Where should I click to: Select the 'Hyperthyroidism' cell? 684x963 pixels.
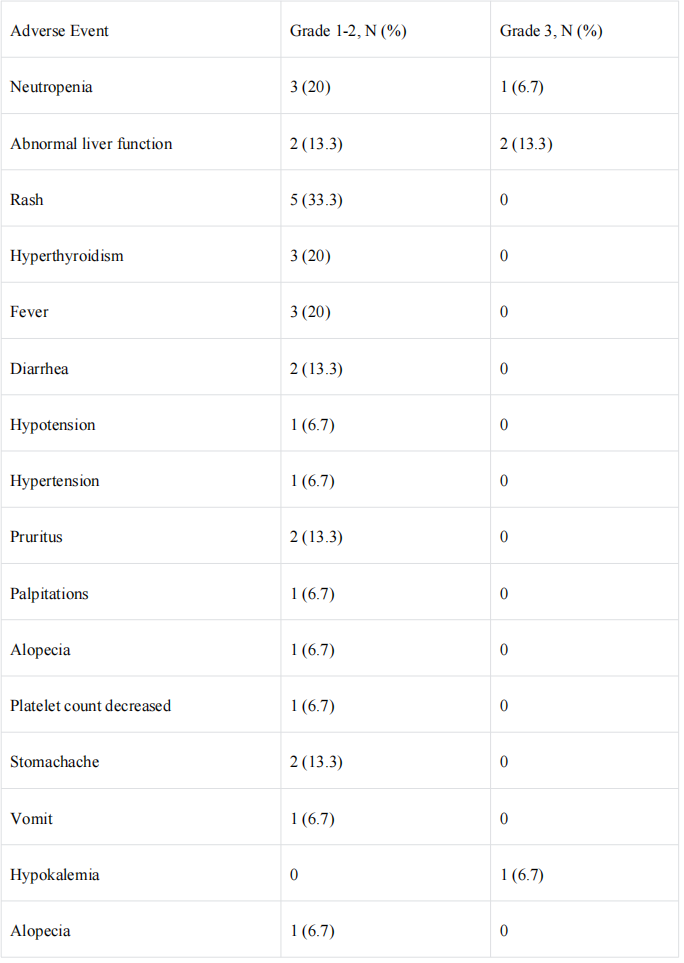67,256
